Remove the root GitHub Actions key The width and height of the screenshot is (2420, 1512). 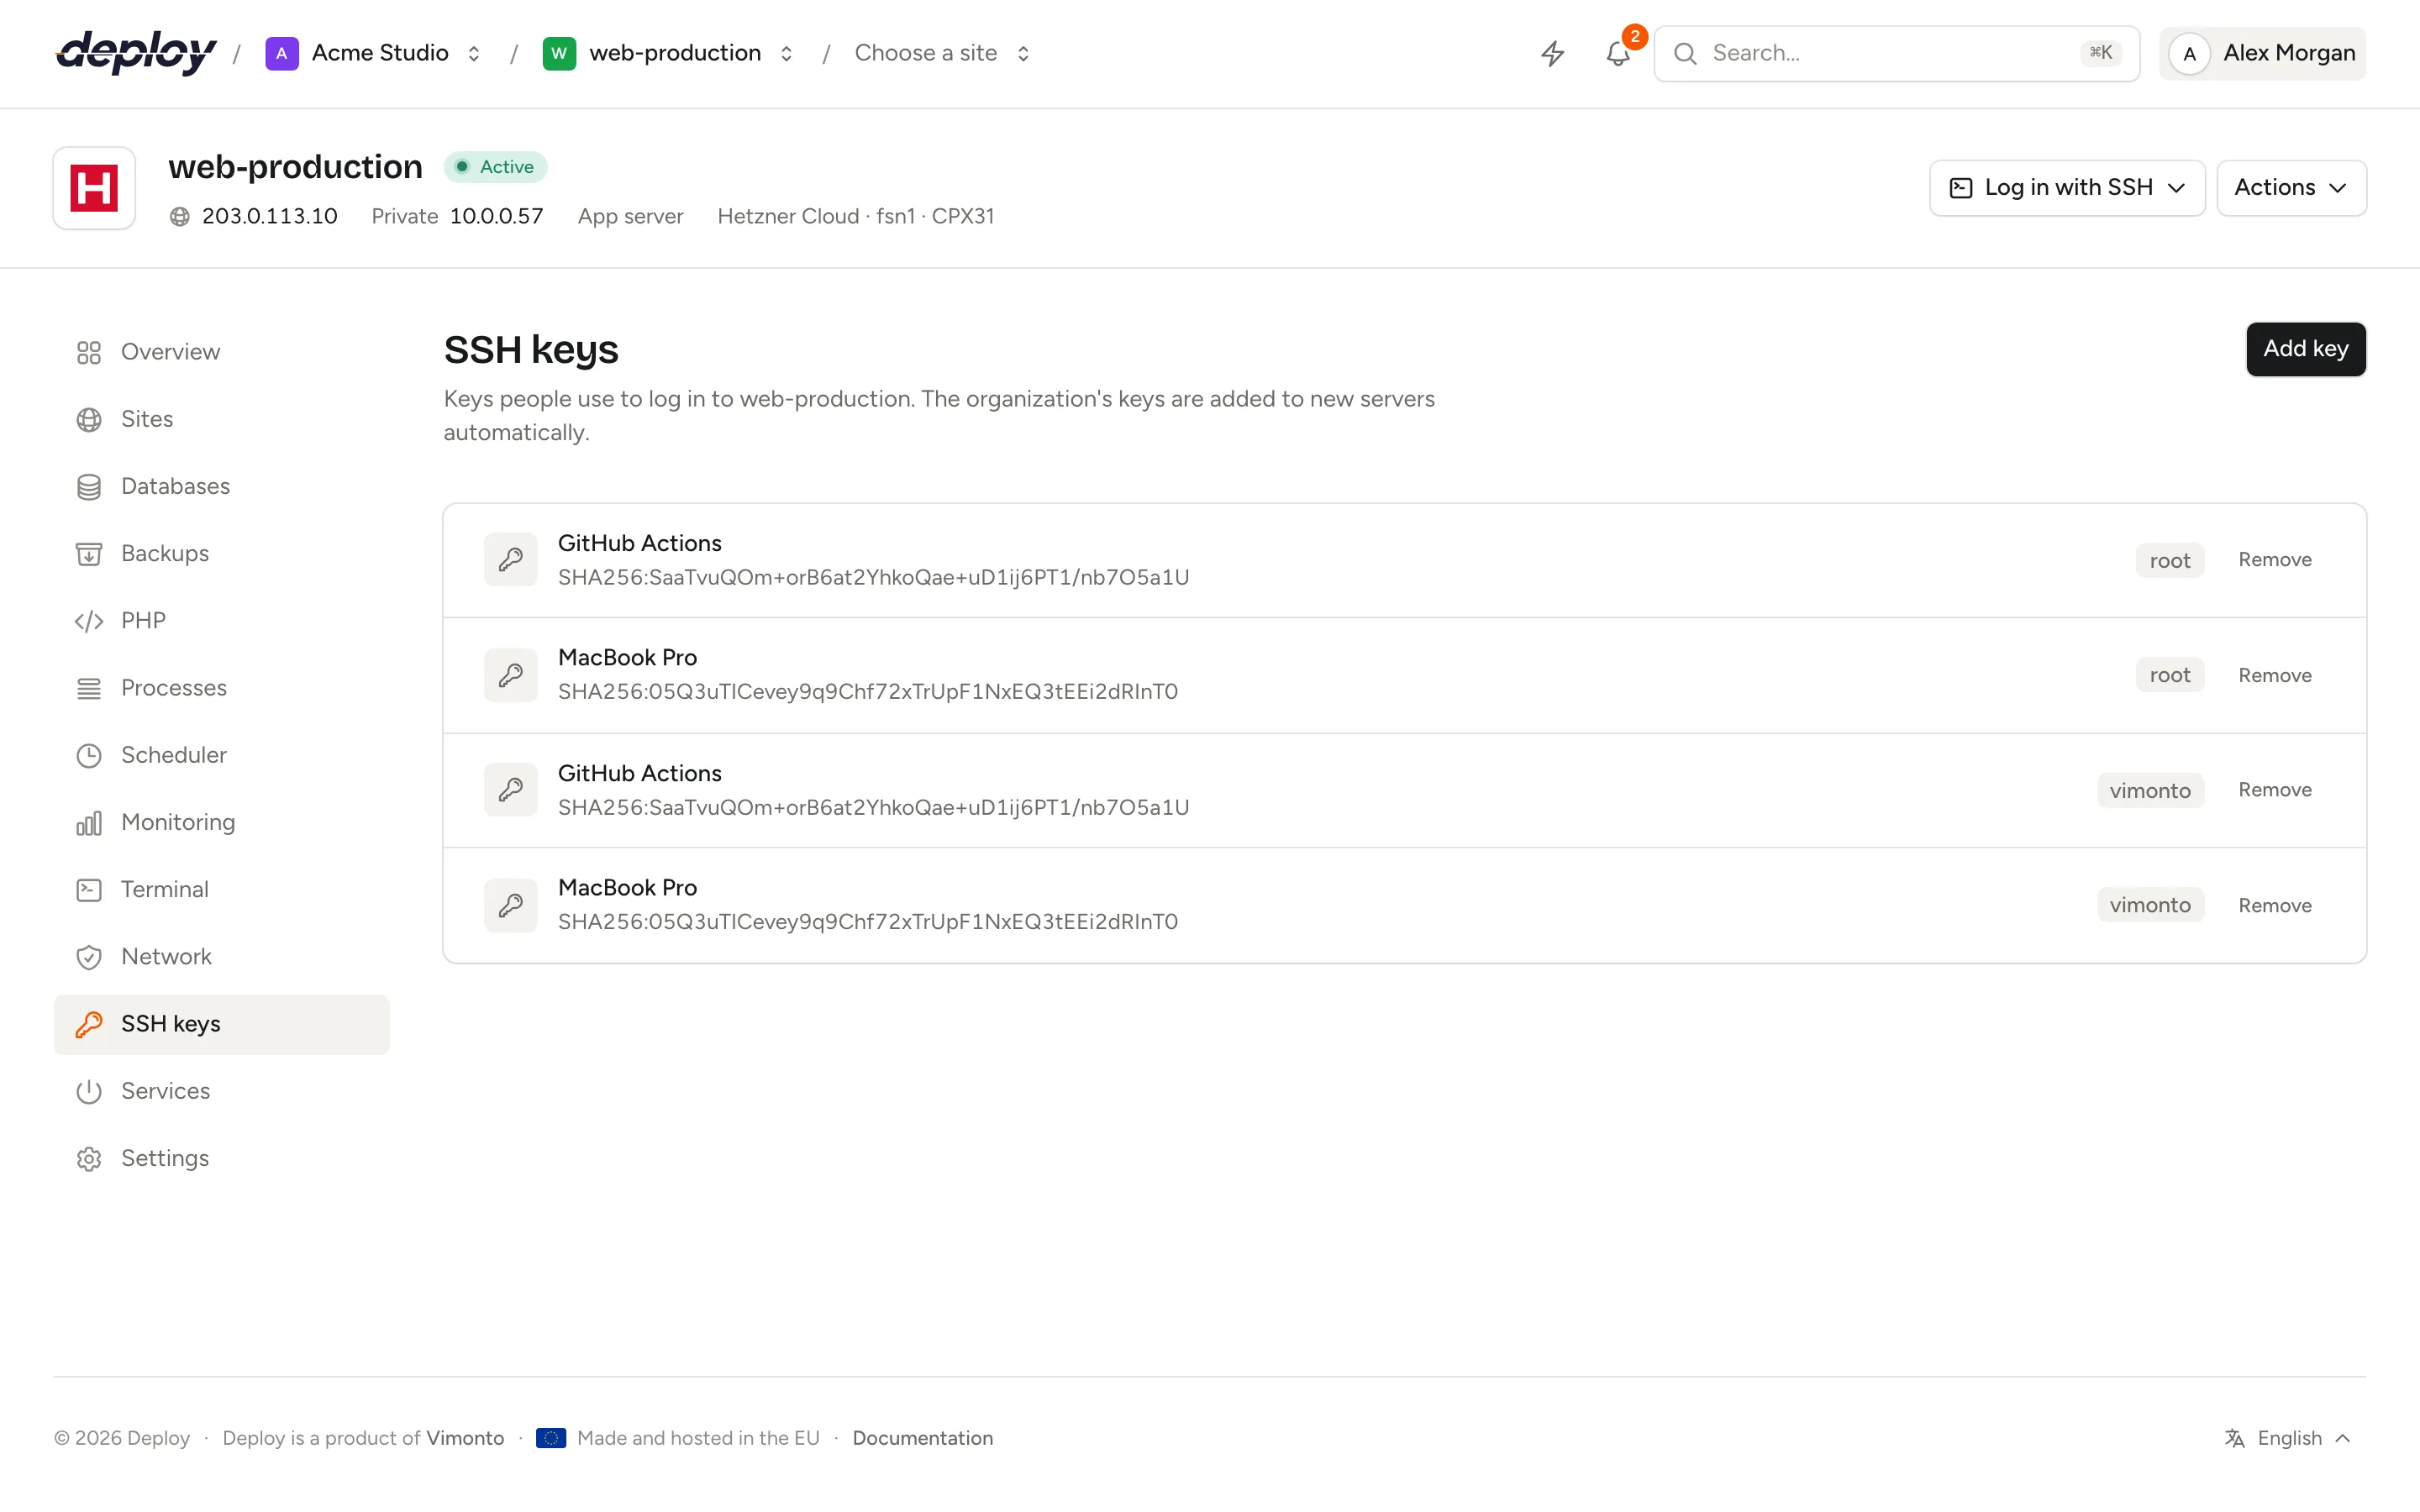click(2274, 560)
